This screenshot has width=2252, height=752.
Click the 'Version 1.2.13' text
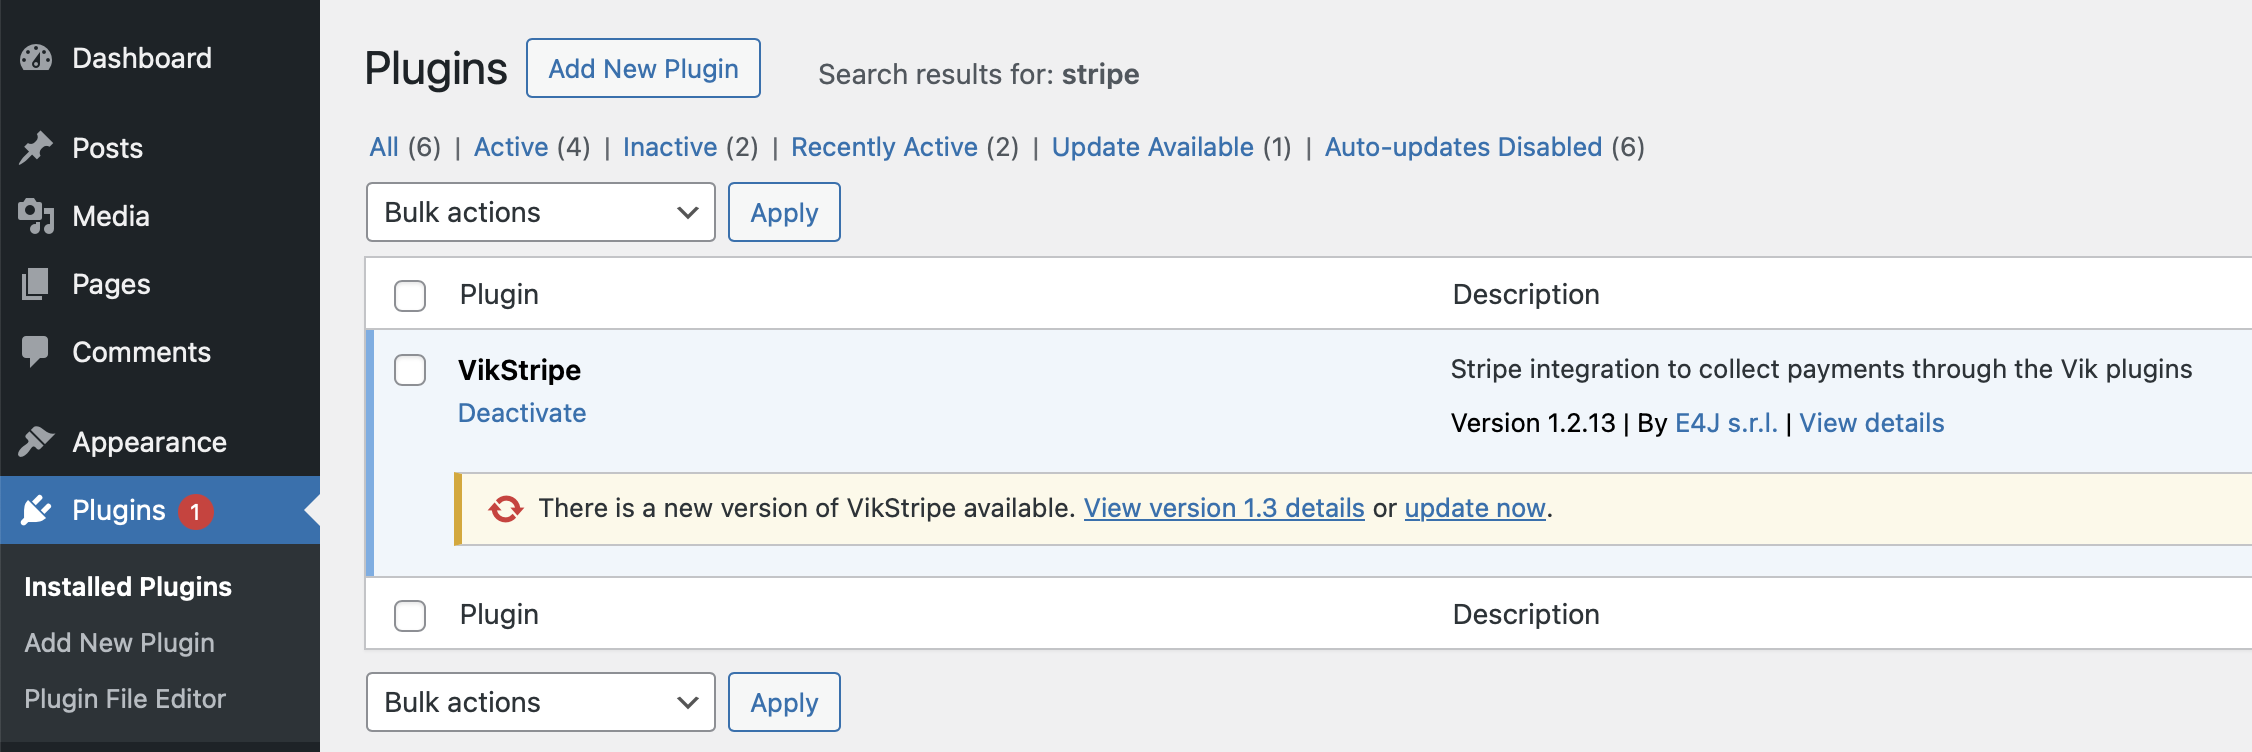(1533, 423)
